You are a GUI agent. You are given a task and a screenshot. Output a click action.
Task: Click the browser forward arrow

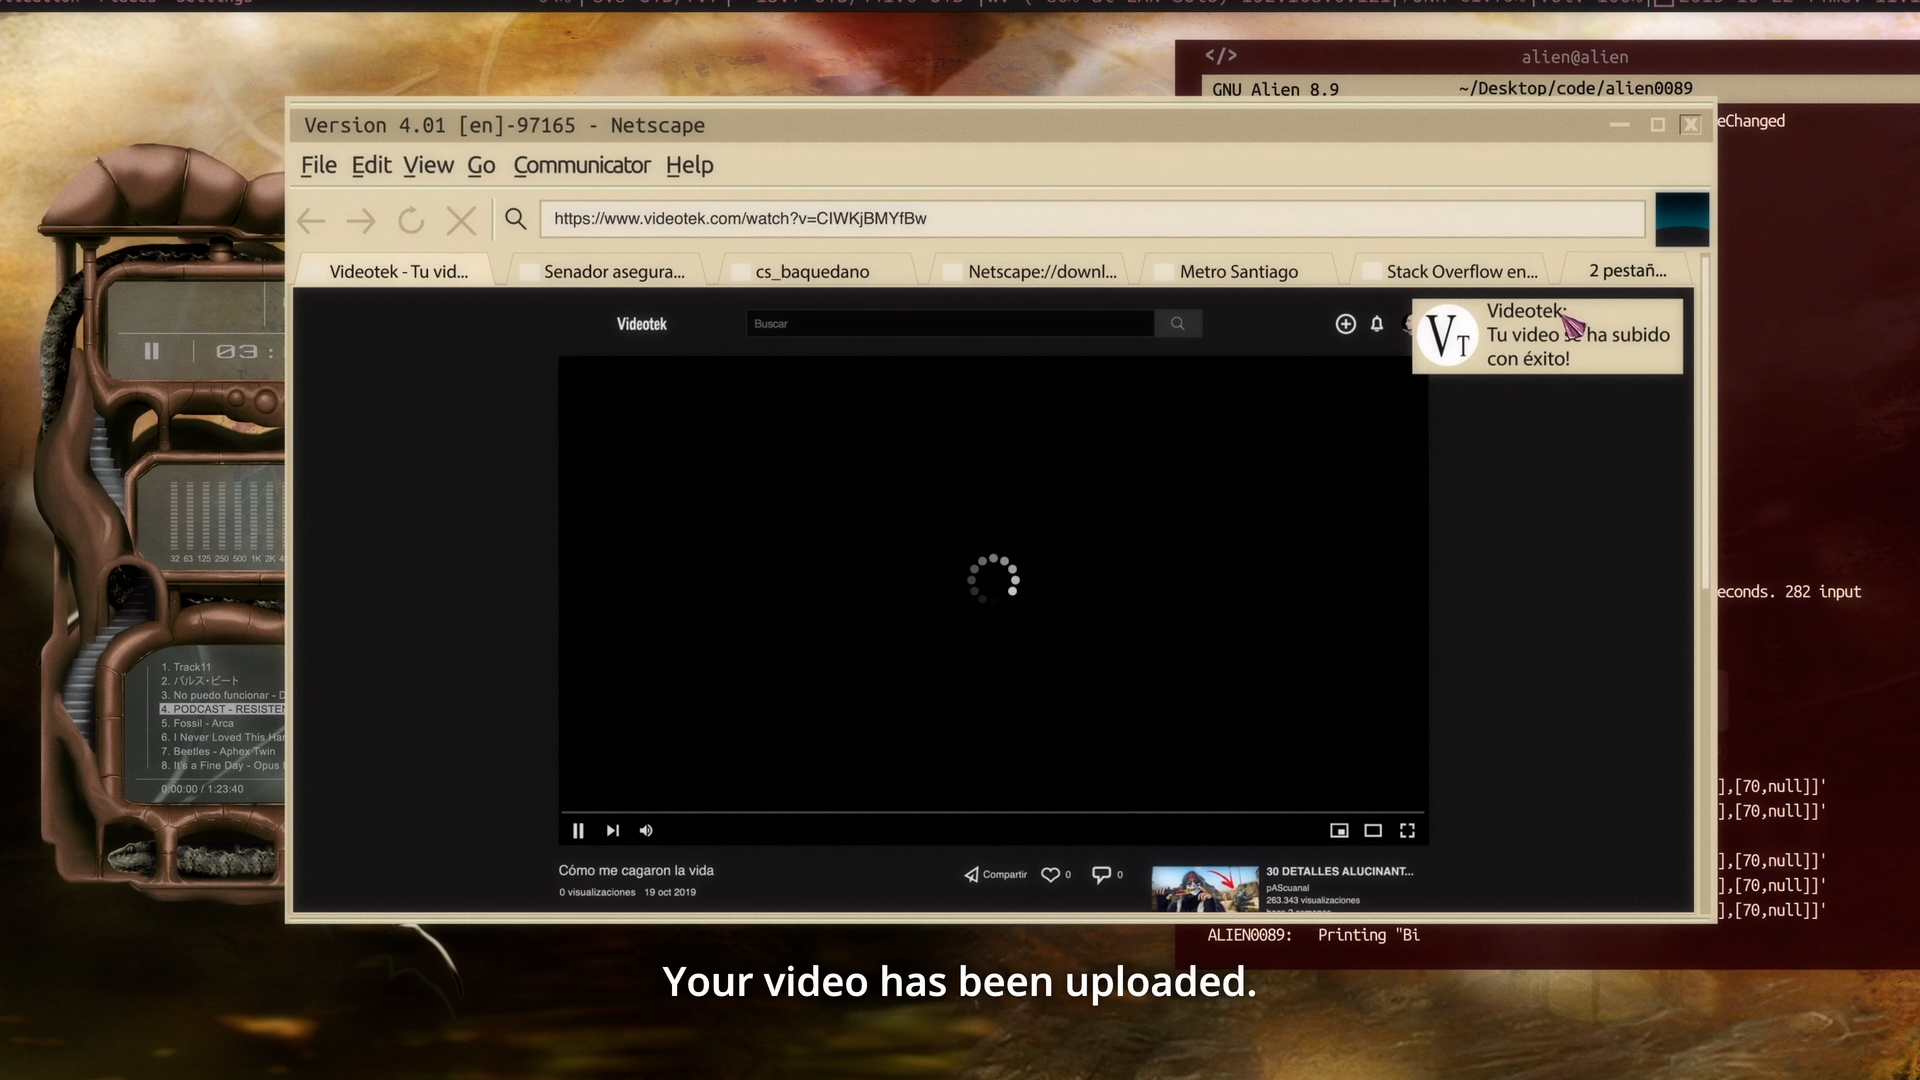point(361,220)
